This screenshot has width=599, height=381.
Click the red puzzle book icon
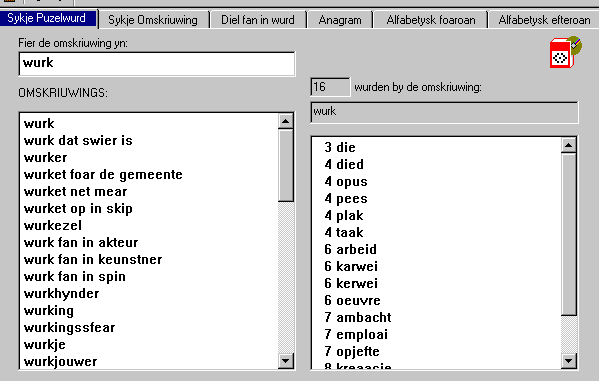tap(565, 53)
